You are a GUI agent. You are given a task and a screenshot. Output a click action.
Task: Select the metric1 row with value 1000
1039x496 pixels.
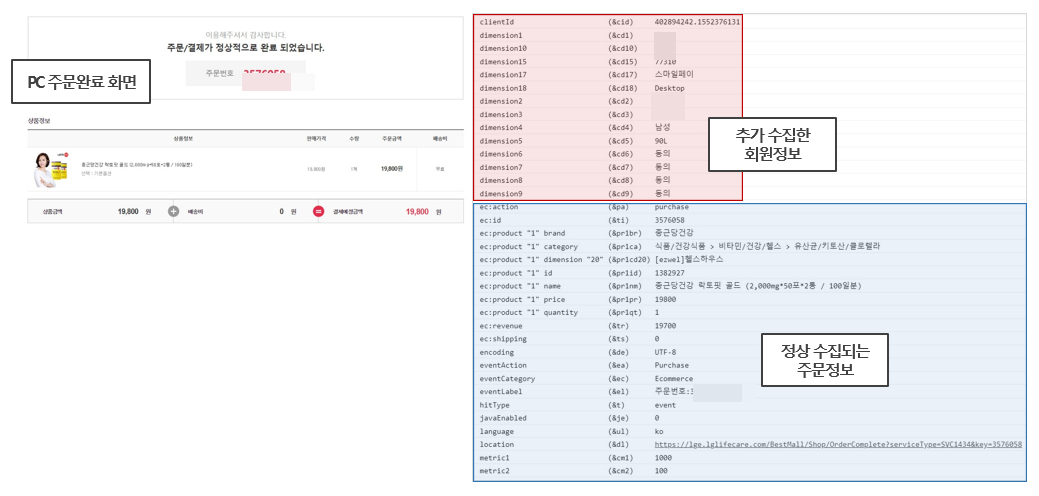pos(609,457)
